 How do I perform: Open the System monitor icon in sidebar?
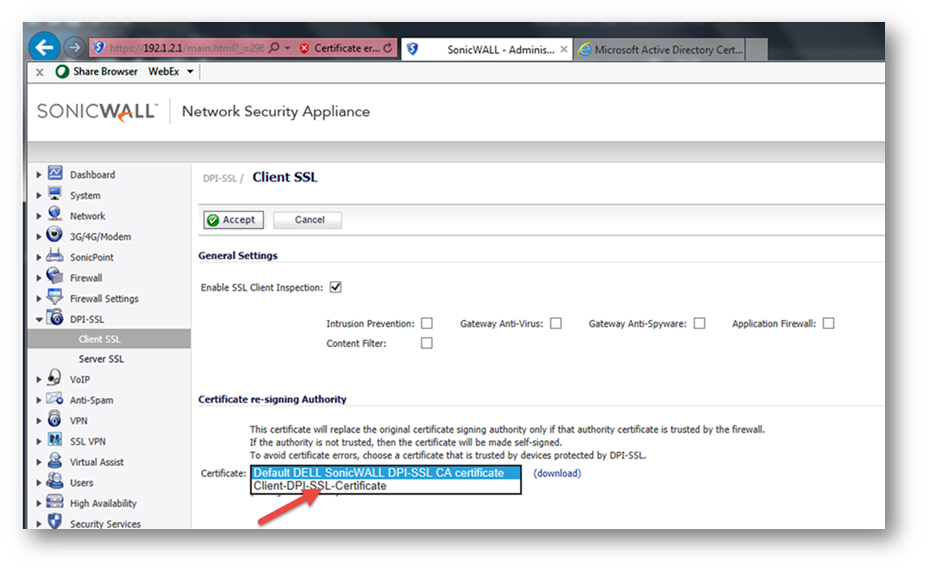[55, 193]
